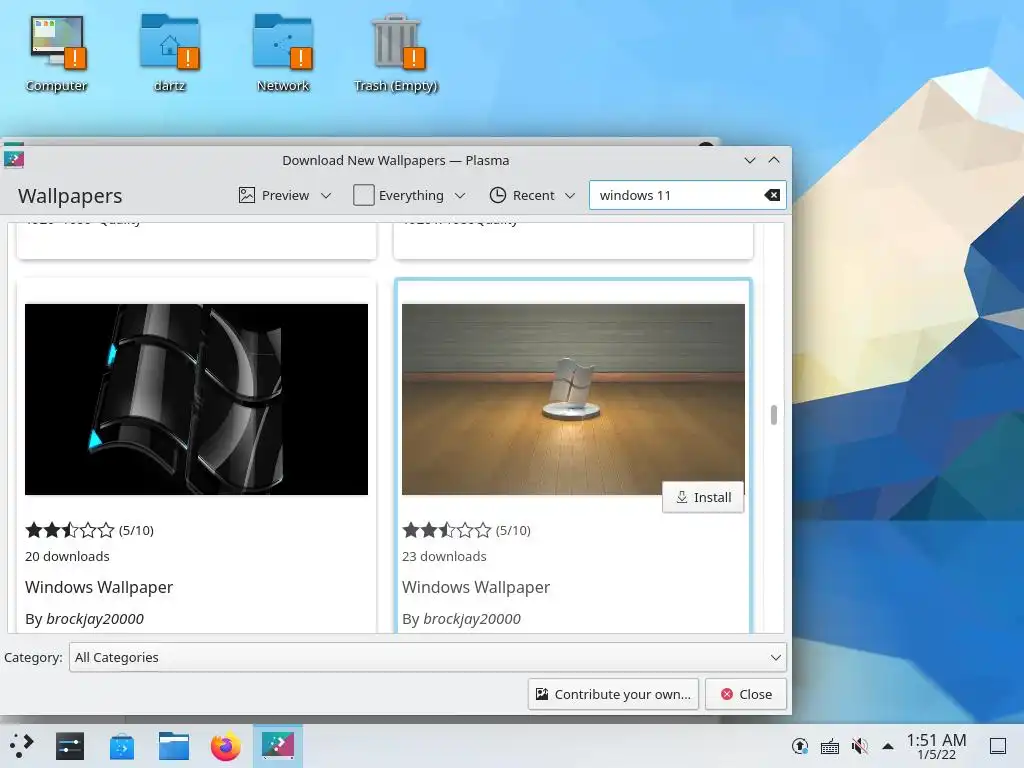Image resolution: width=1024 pixels, height=768 pixels.
Task: Open the Network desktop icon
Action: 283,54
